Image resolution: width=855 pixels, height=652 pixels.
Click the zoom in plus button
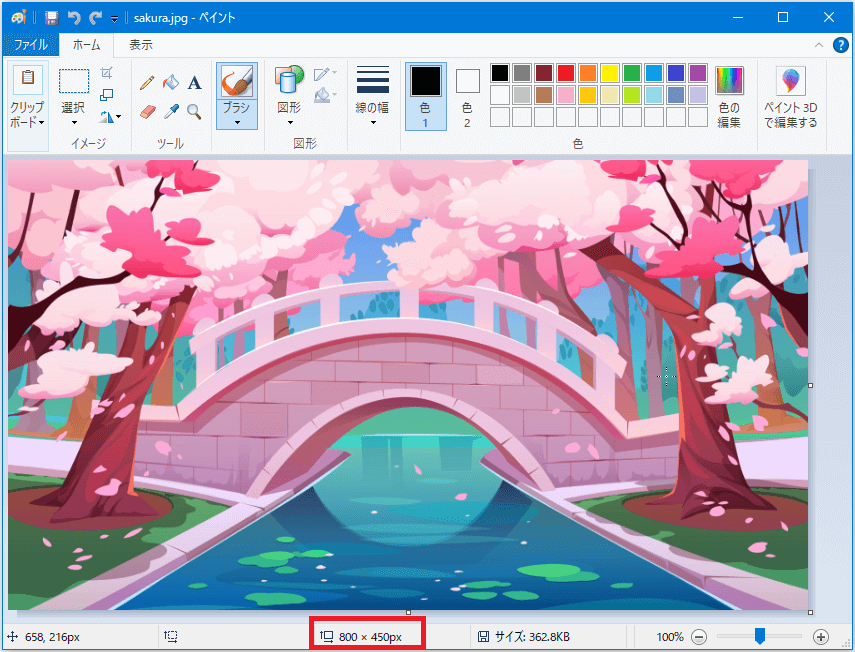click(821, 637)
